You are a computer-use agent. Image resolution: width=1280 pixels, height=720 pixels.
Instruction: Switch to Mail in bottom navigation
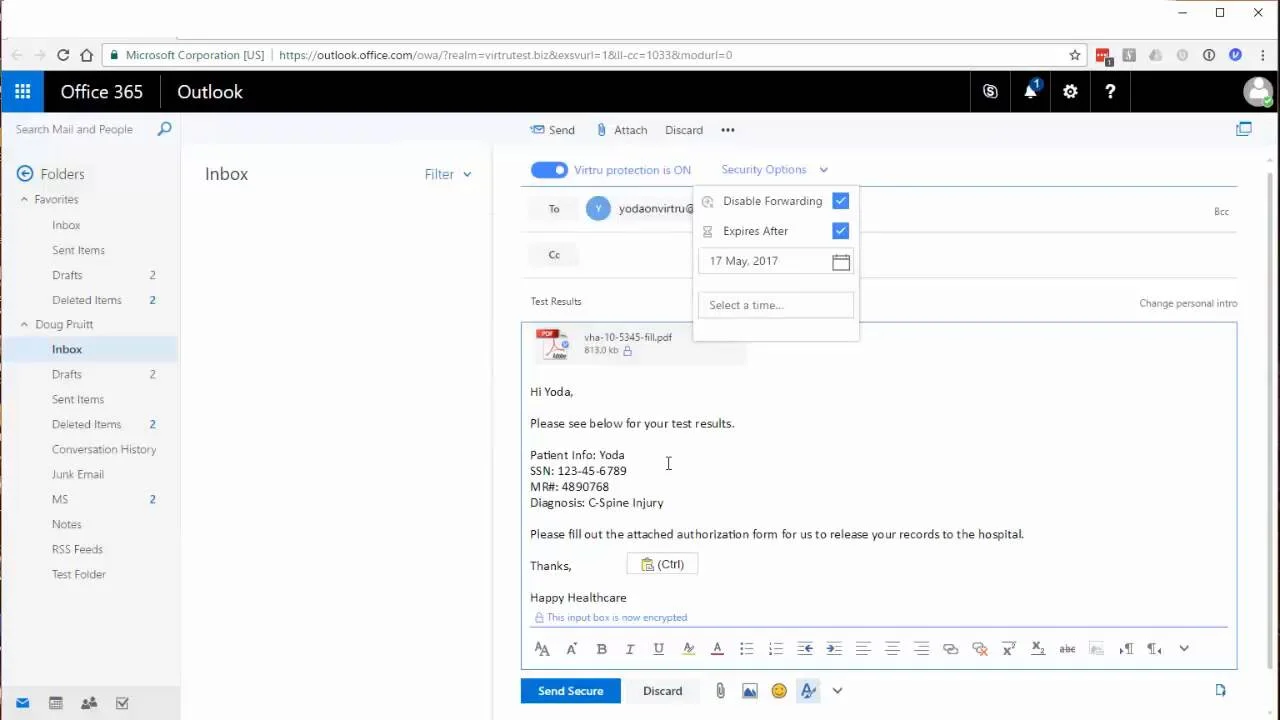[22, 703]
